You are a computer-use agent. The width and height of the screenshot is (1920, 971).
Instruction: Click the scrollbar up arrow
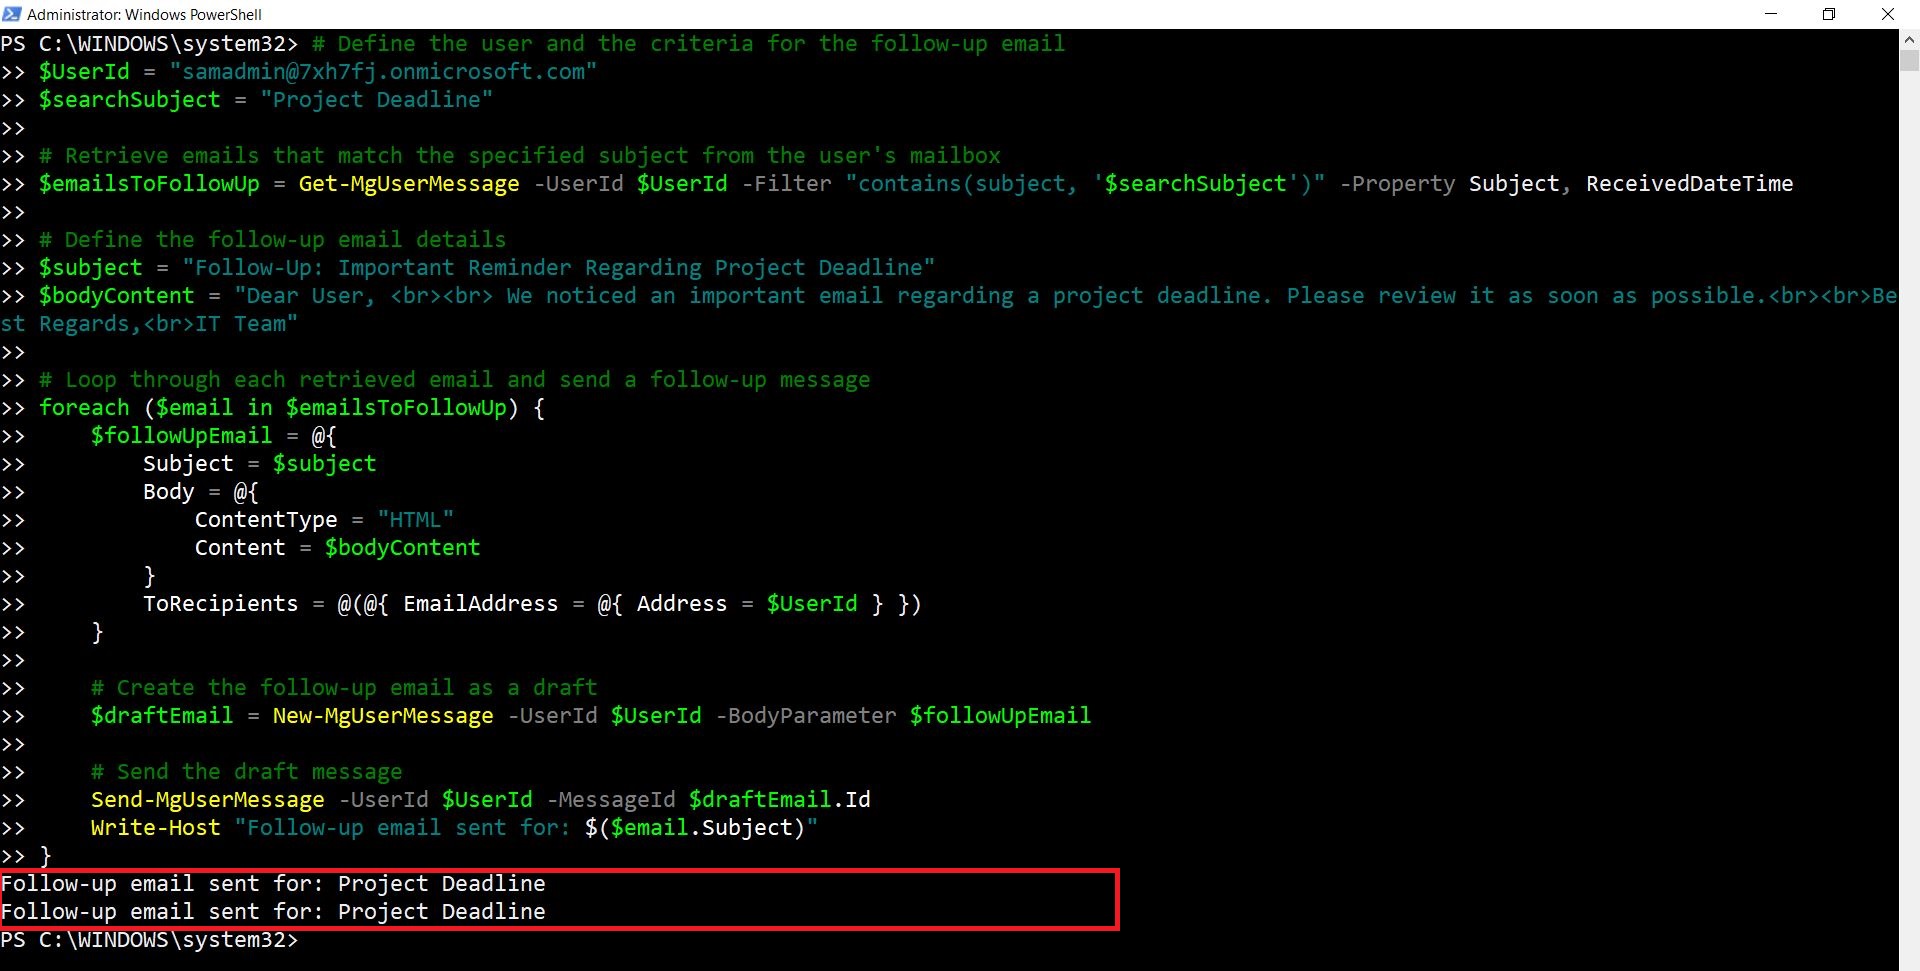[x=1909, y=40]
